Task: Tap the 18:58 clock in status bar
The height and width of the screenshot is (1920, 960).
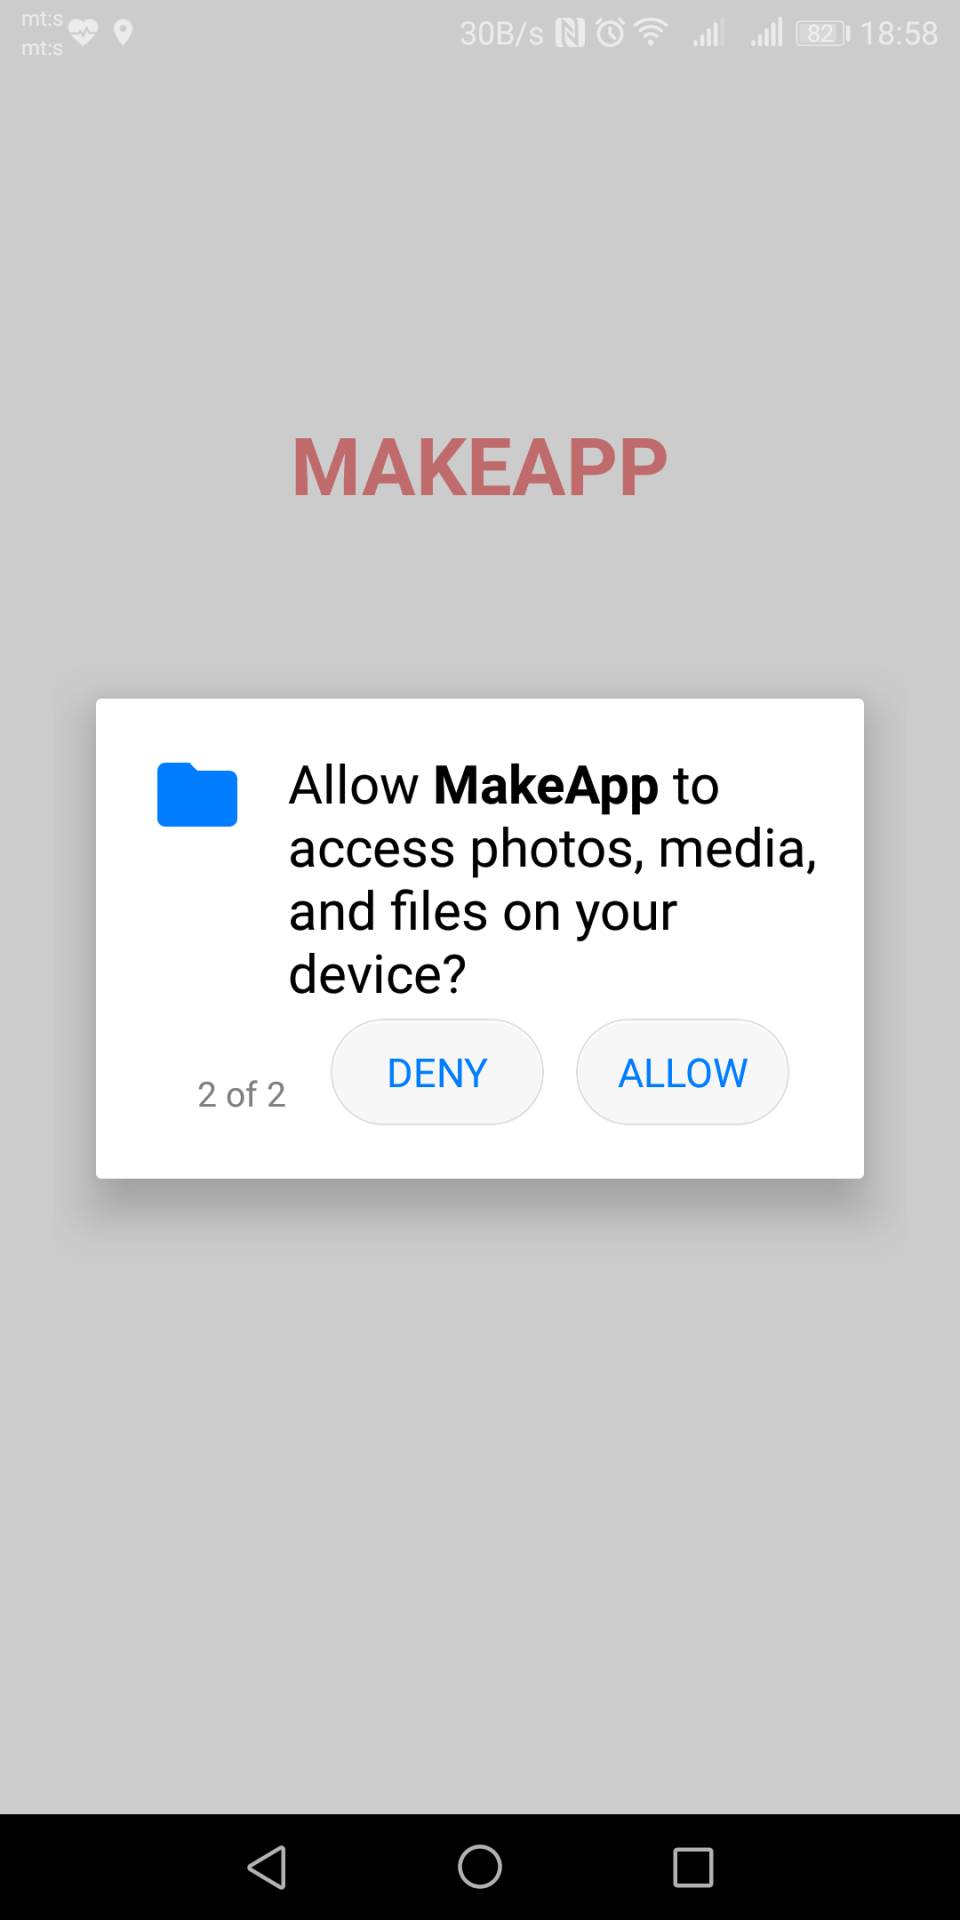Action: tap(899, 33)
